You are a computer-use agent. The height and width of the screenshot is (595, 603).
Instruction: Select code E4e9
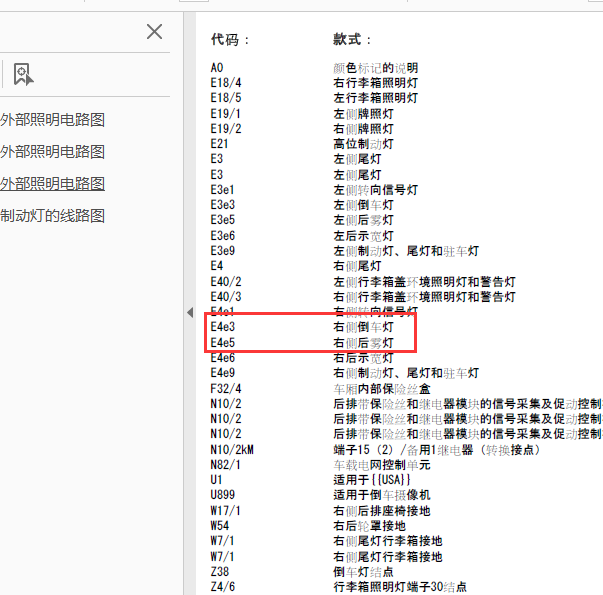(x=222, y=373)
